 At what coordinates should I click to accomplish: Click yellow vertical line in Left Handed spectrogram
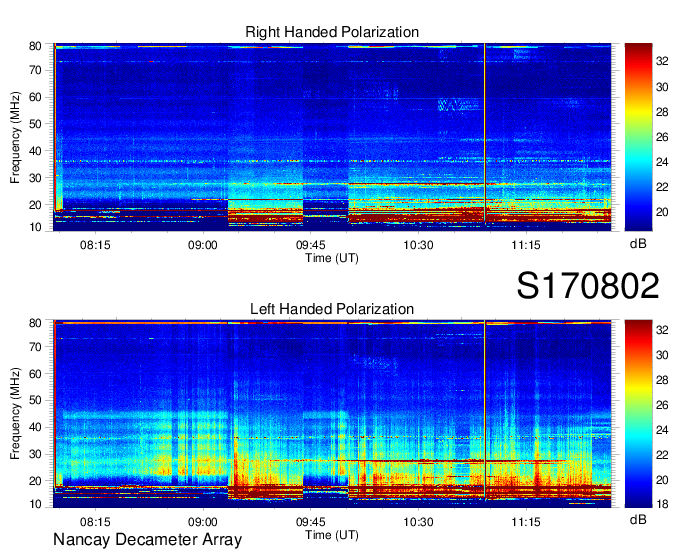pyautogui.click(x=485, y=410)
